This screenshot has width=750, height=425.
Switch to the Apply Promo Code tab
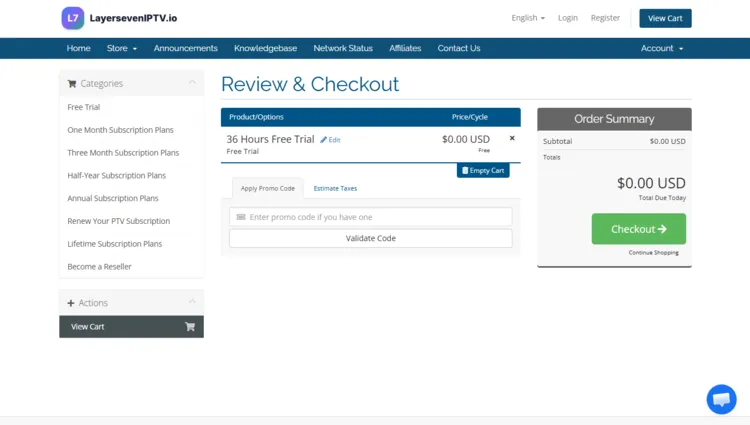[268, 188]
